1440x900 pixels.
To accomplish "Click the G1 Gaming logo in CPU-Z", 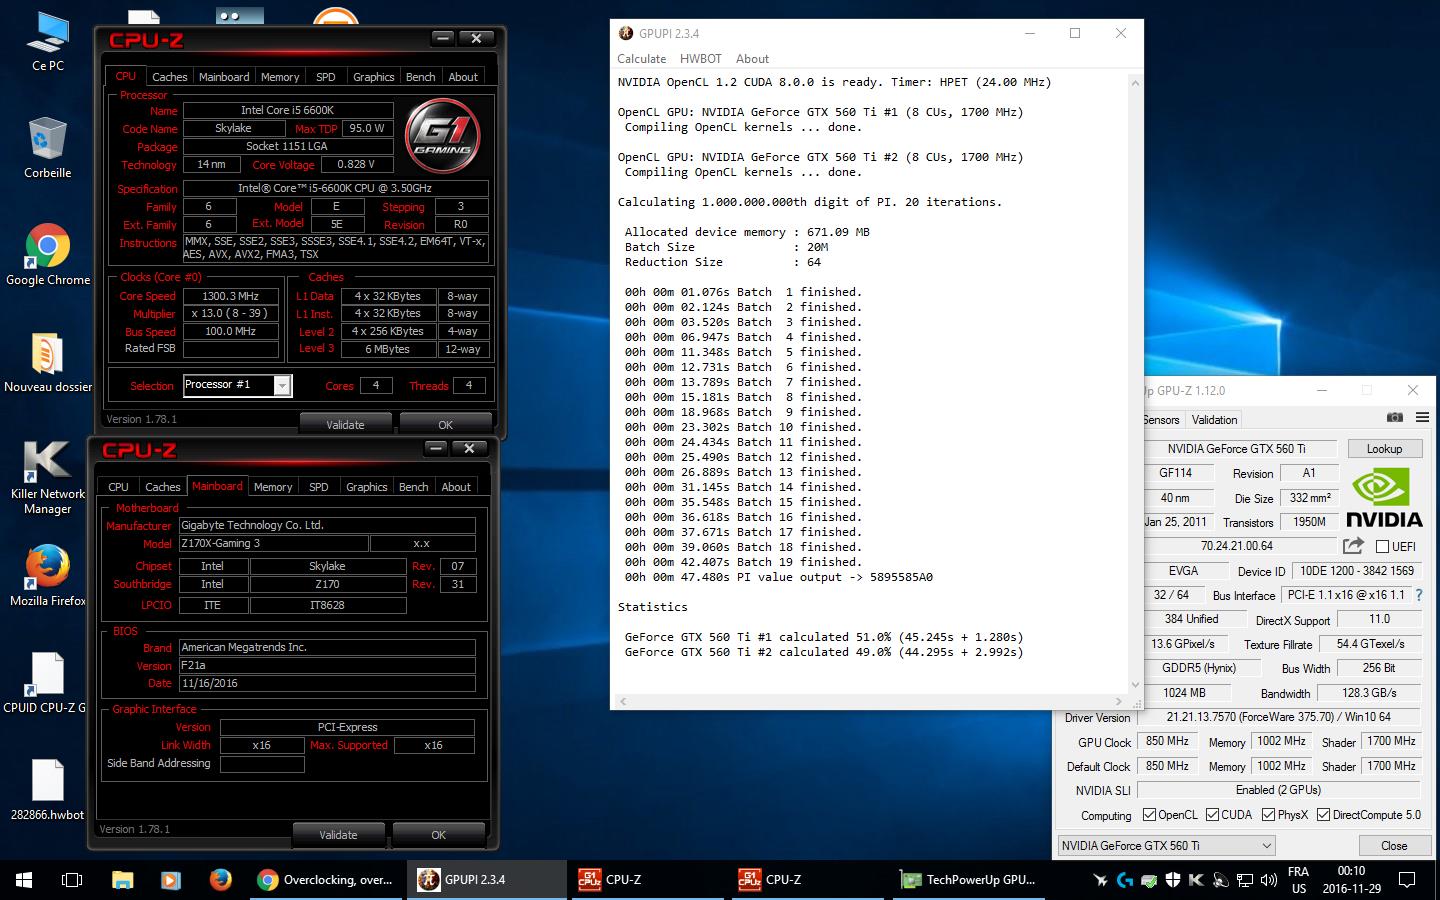I will pos(442,134).
